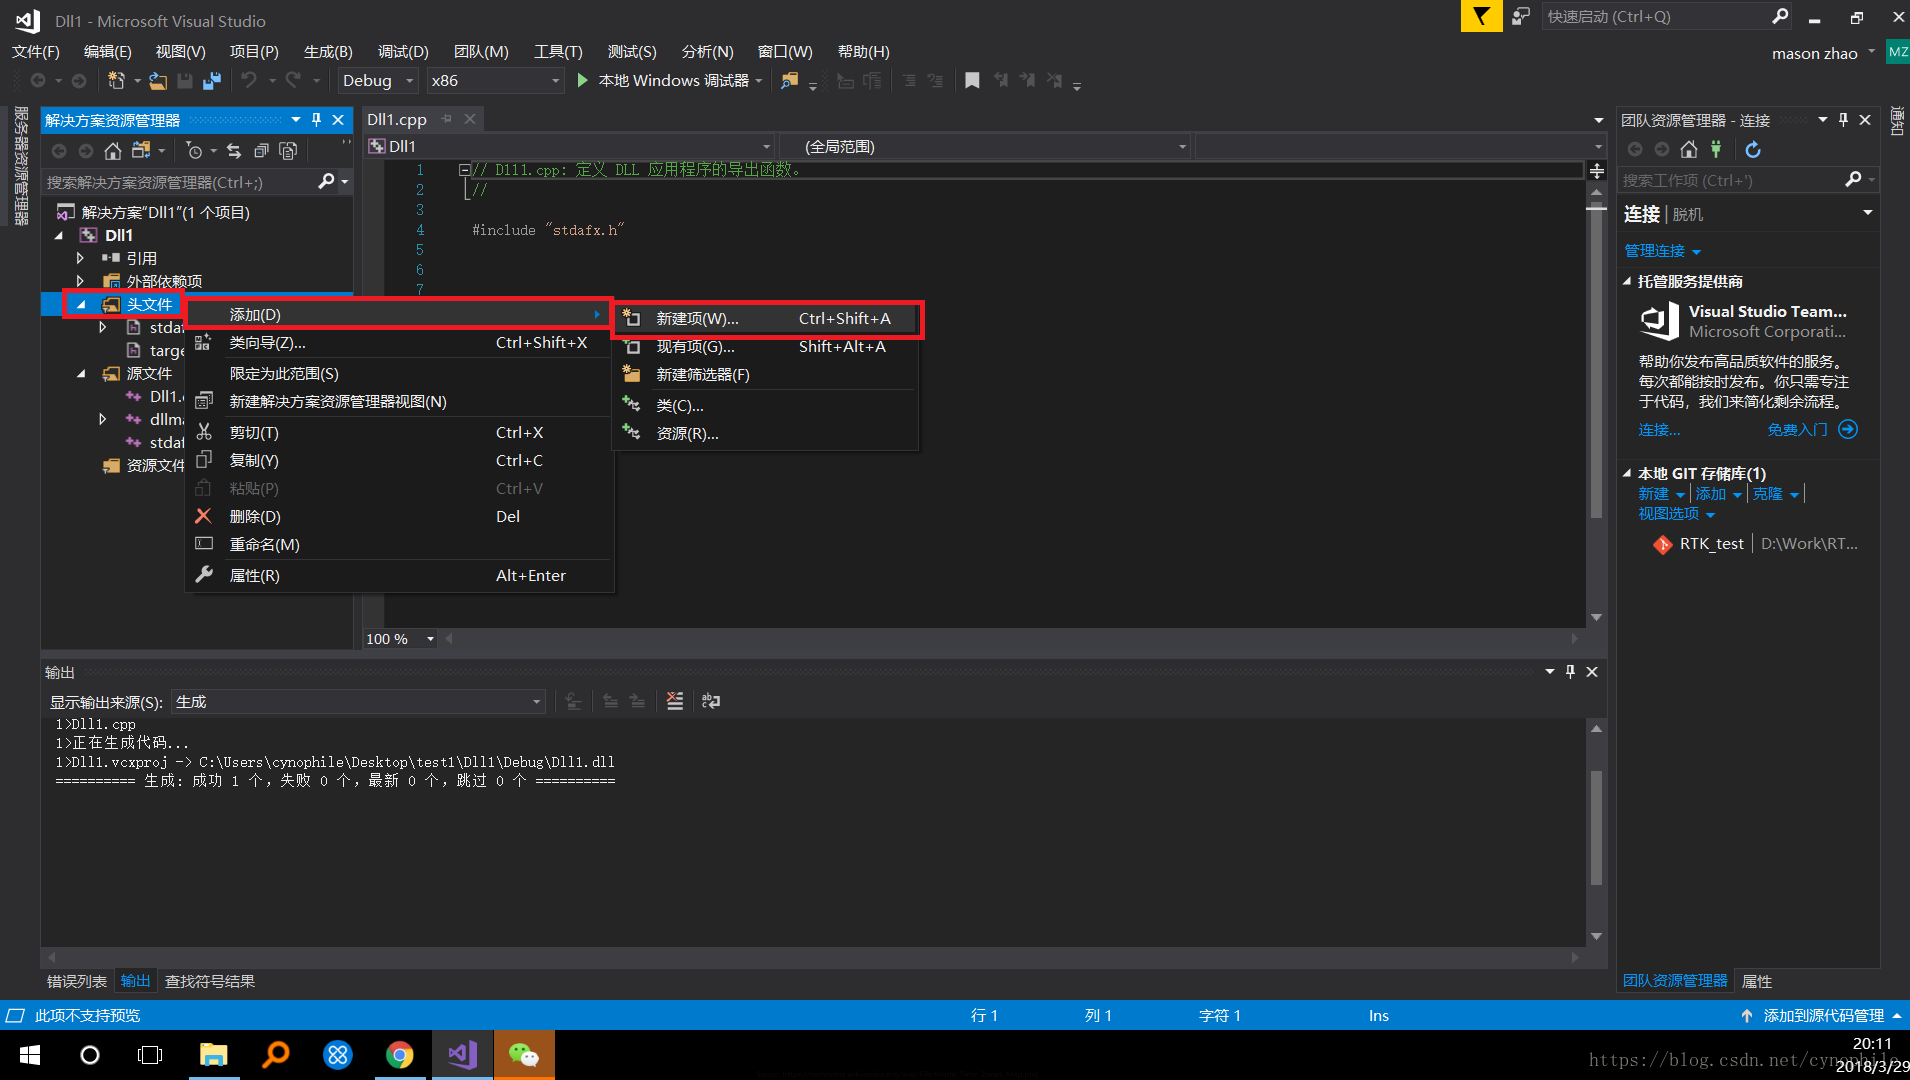
Task: Click the 连接... link in Team Explorer
Action: point(1659,429)
